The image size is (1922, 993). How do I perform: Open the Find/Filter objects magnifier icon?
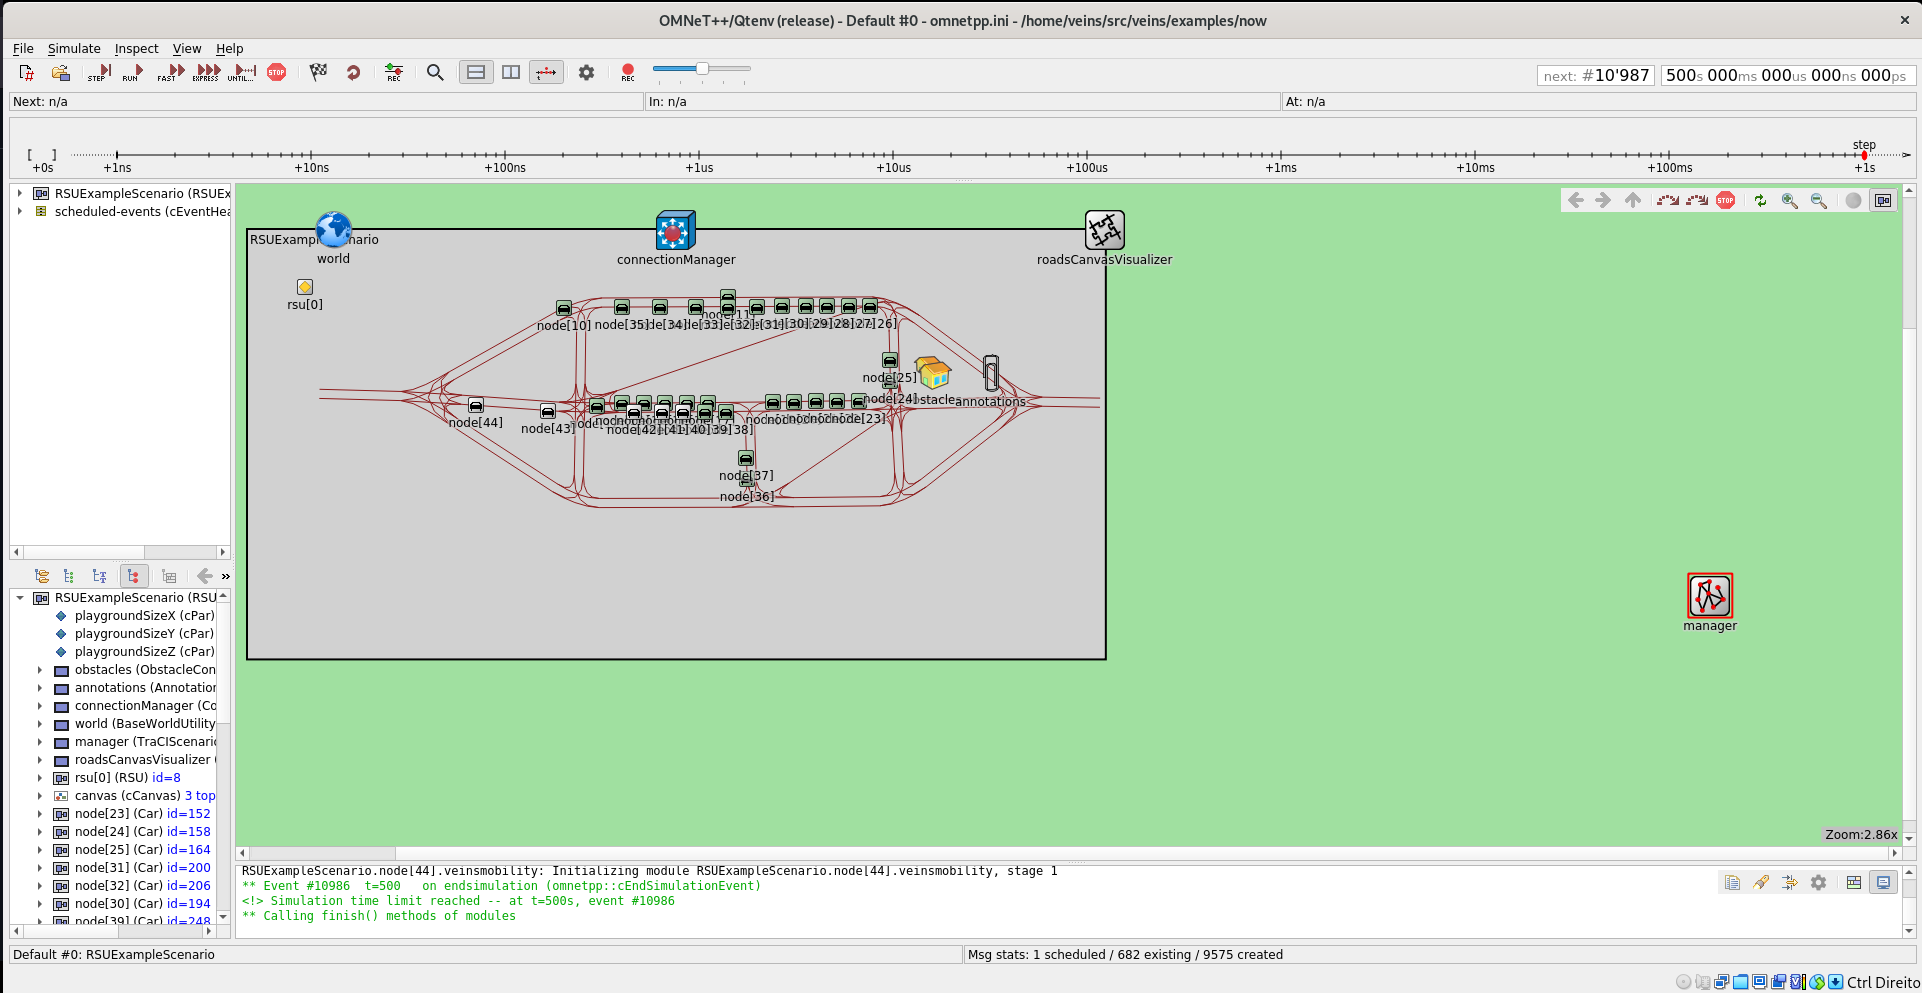435,72
